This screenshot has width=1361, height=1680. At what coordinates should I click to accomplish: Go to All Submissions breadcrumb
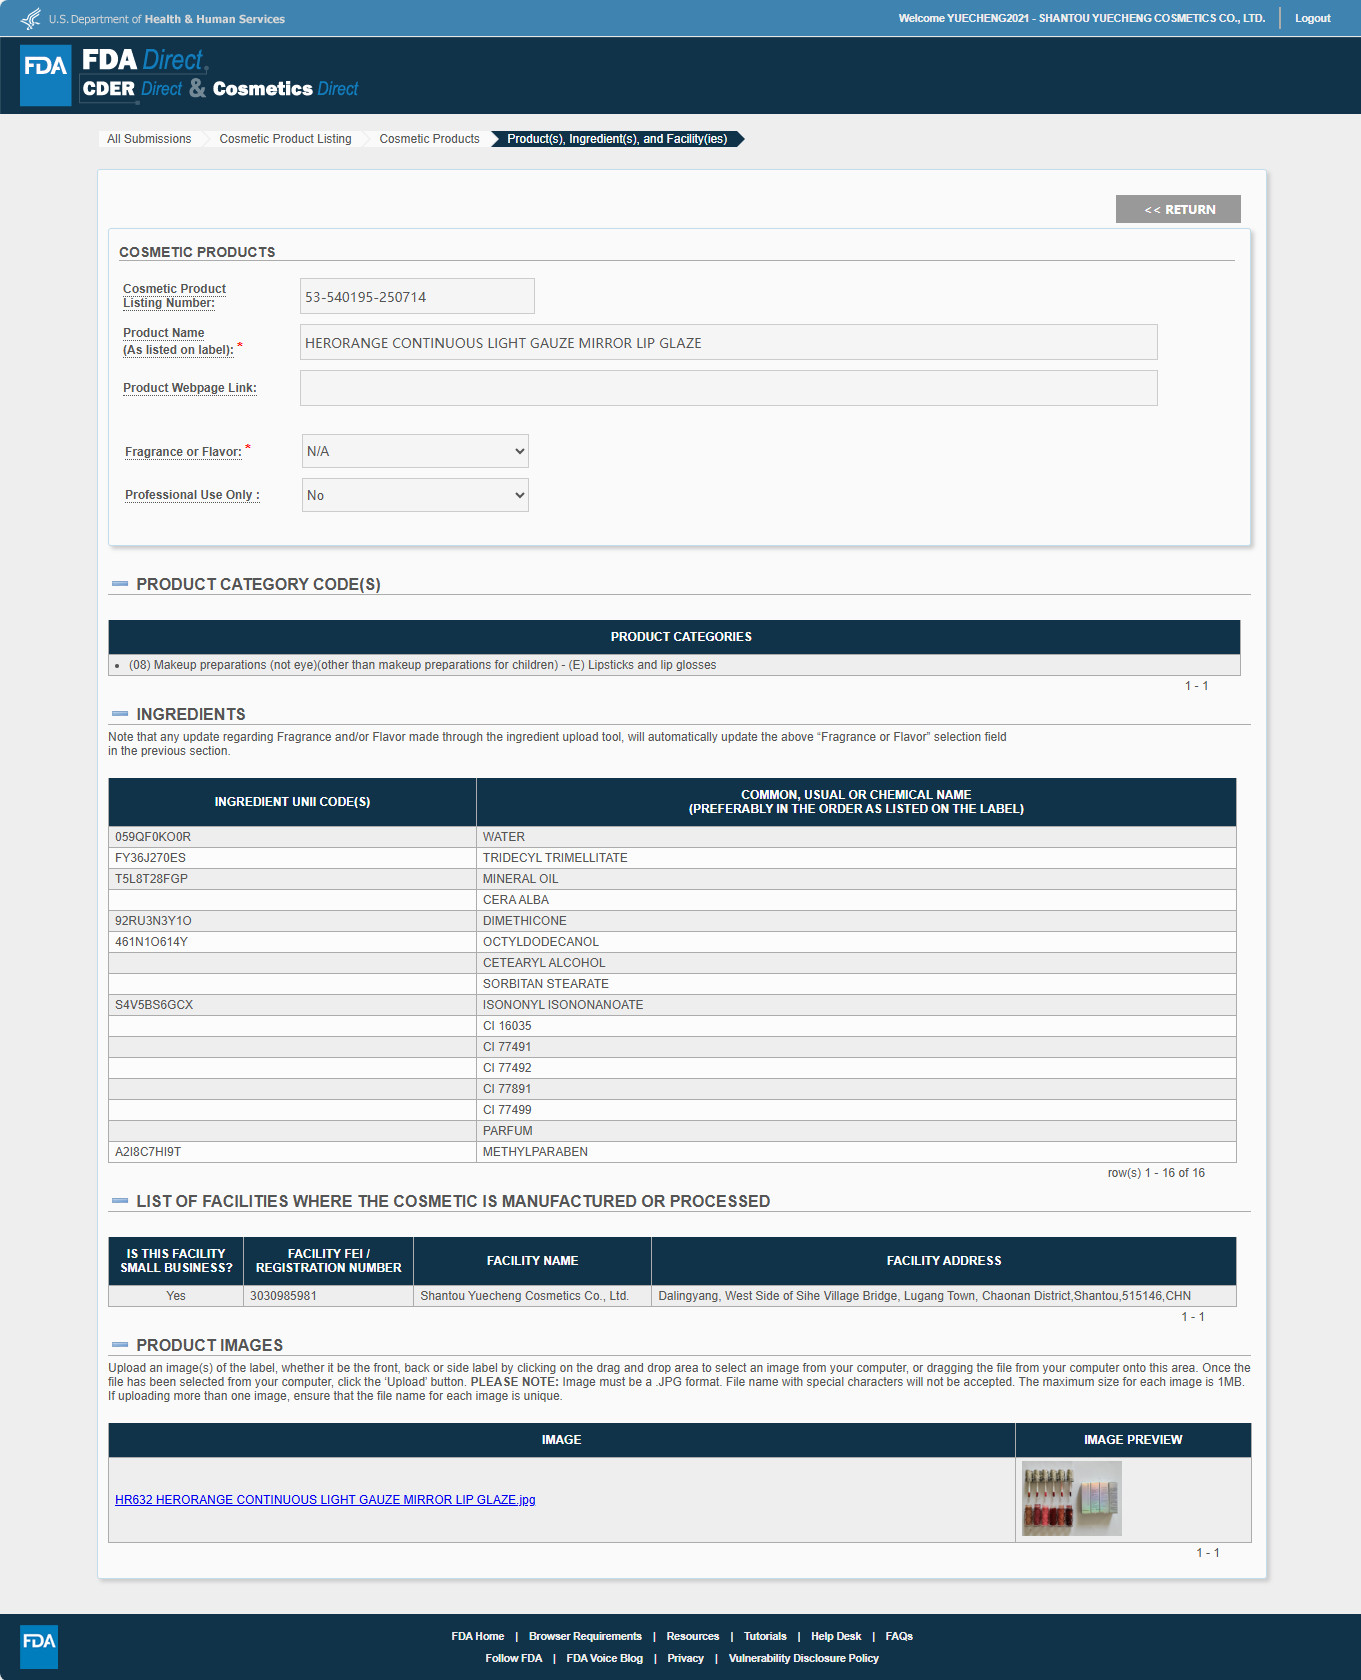[149, 139]
